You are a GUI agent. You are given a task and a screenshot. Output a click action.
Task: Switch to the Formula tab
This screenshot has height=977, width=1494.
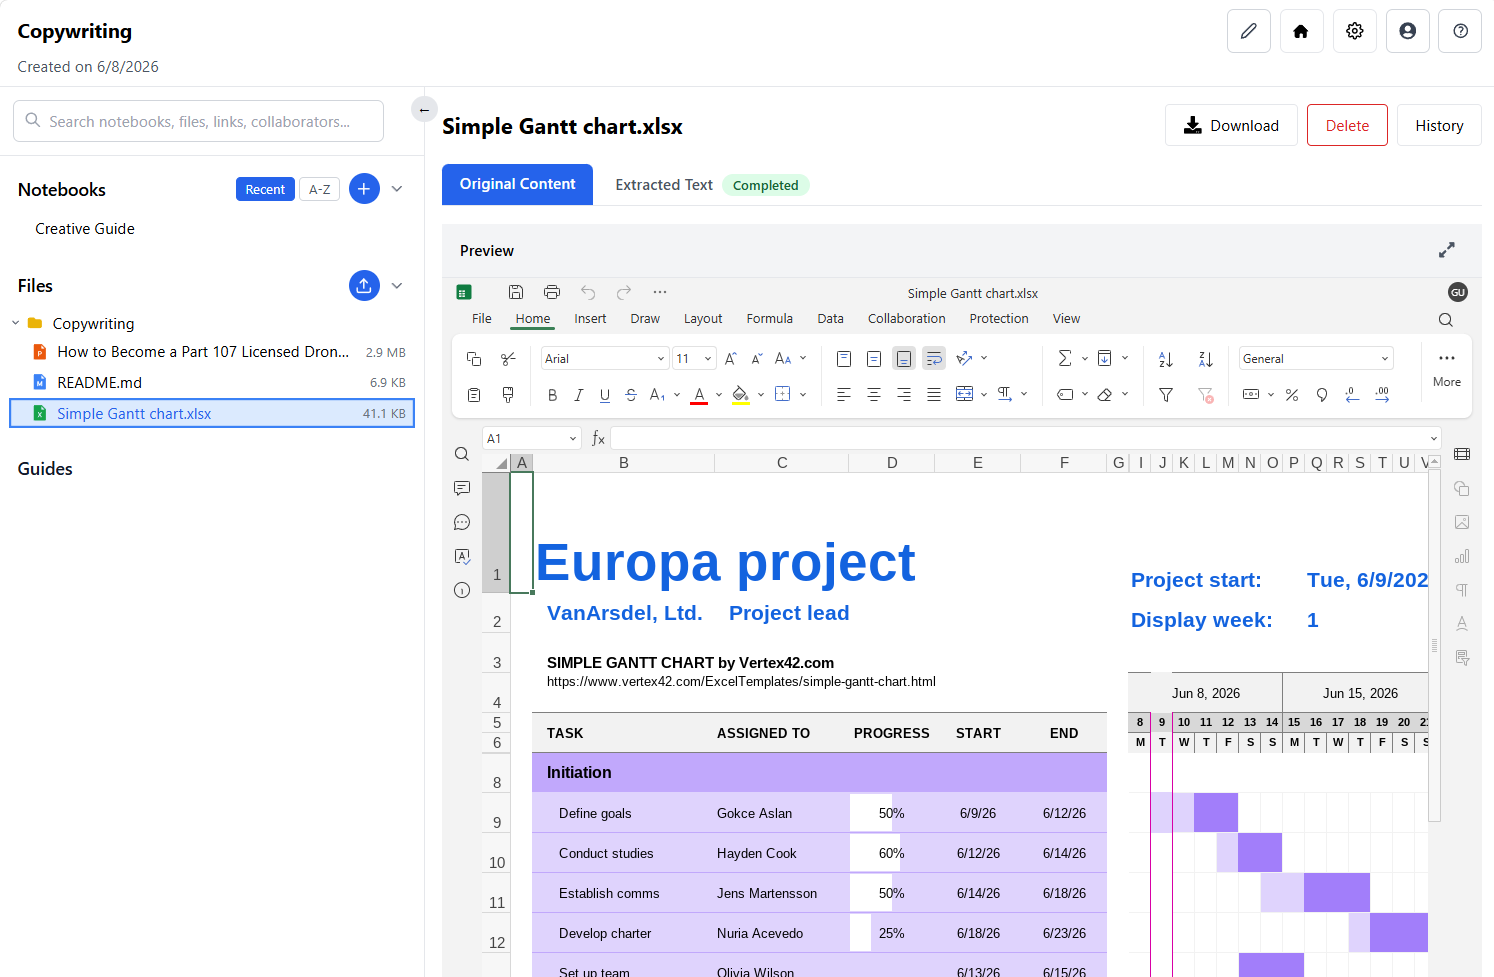tap(770, 318)
